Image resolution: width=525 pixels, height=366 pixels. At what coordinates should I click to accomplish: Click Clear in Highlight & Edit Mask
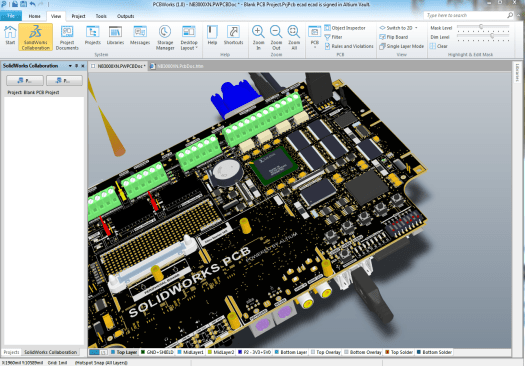pos(439,46)
